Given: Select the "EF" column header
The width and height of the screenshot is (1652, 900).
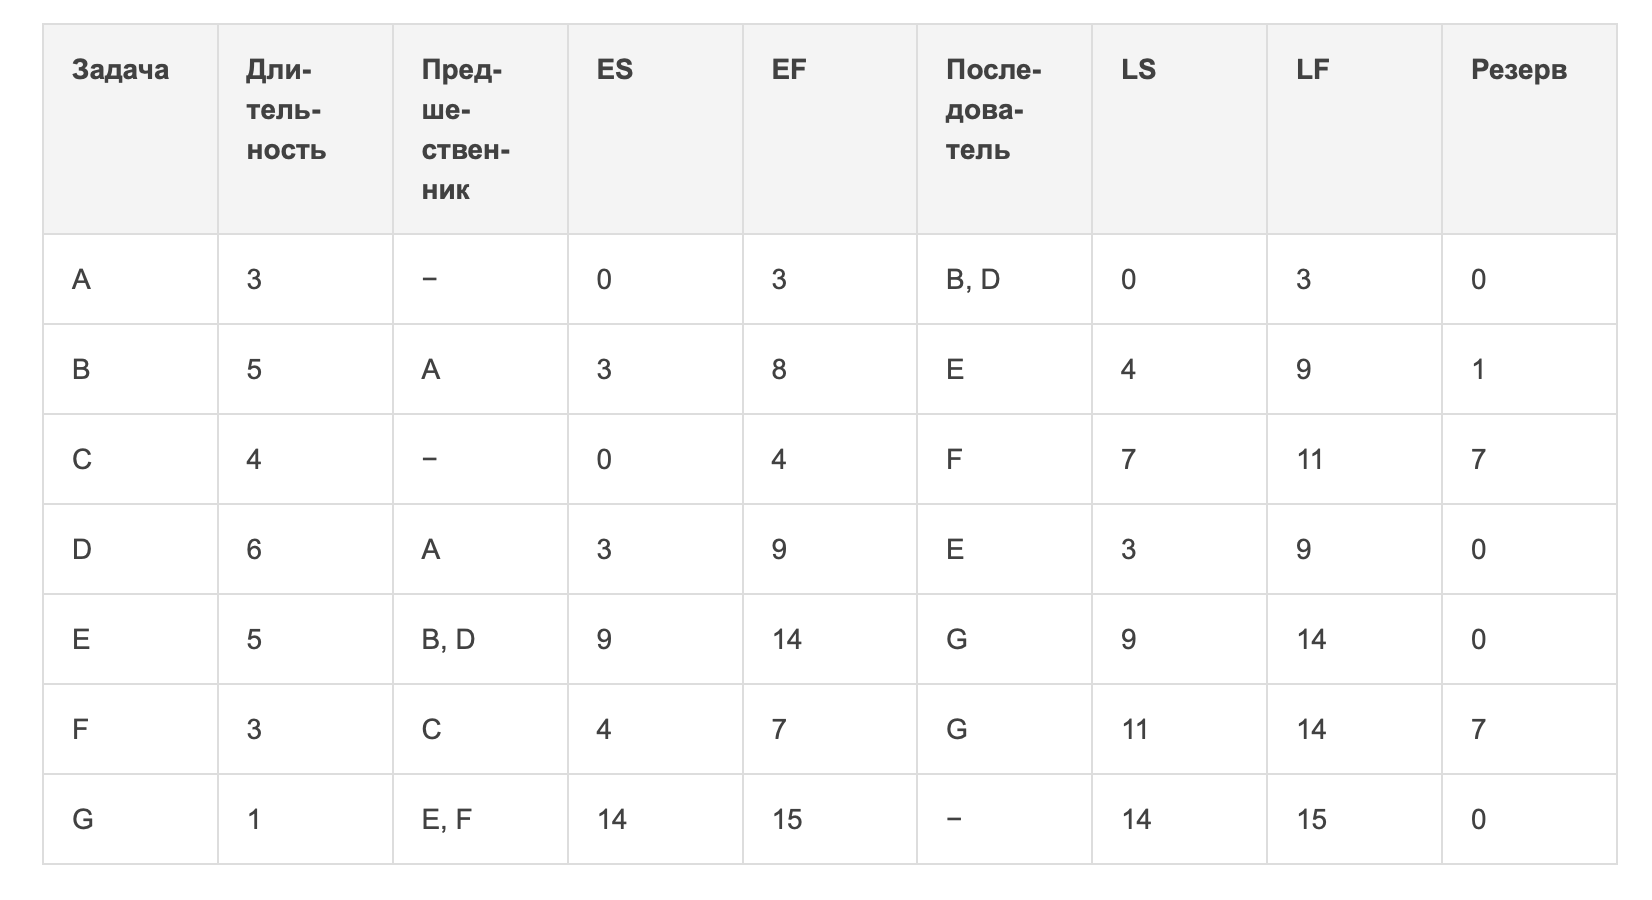Looking at the screenshot, I should tap(789, 70).
